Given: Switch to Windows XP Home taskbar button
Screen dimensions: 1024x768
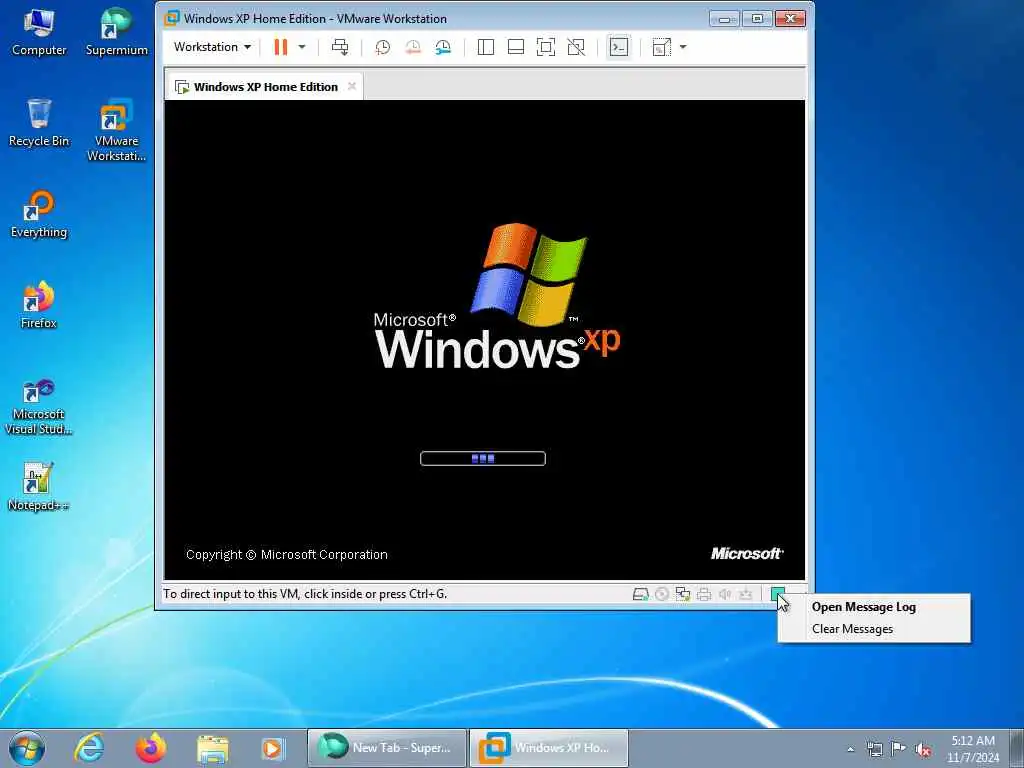Looking at the screenshot, I should pyautogui.click(x=549, y=748).
